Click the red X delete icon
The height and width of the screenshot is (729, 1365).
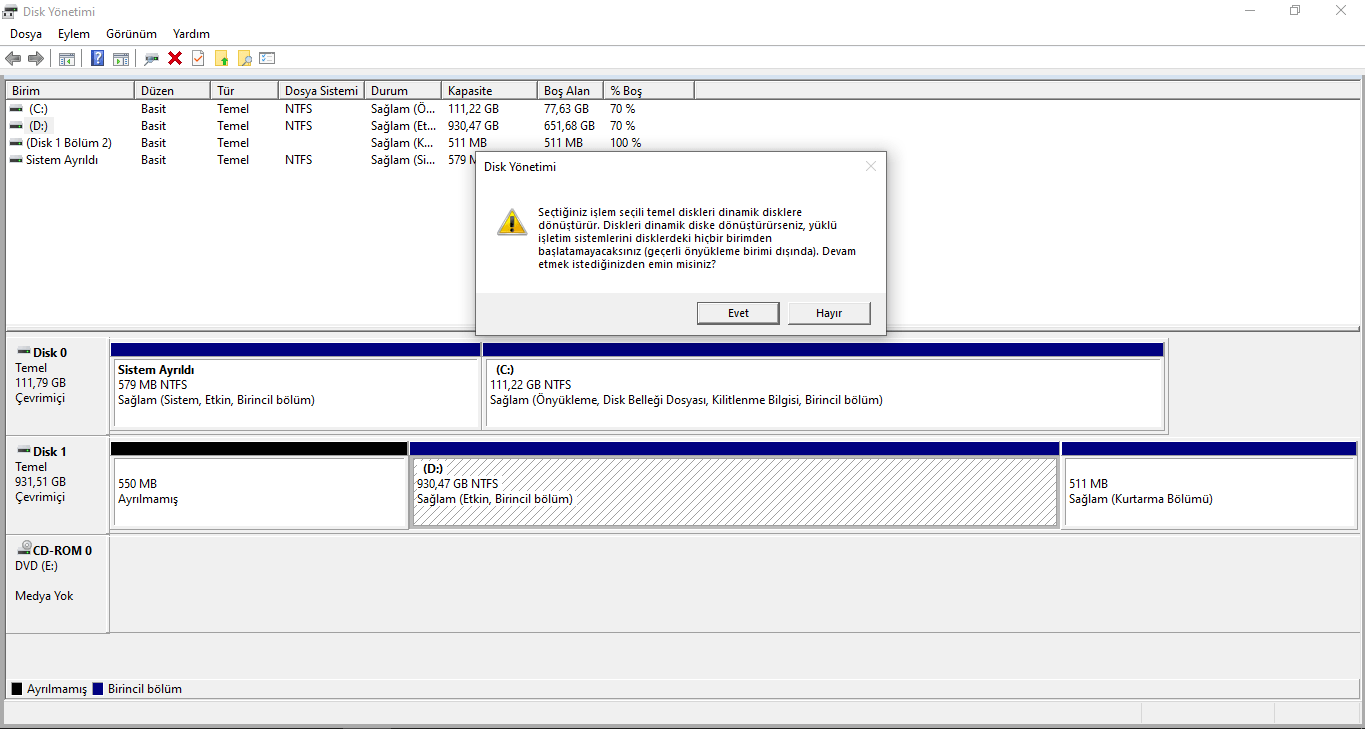175,58
